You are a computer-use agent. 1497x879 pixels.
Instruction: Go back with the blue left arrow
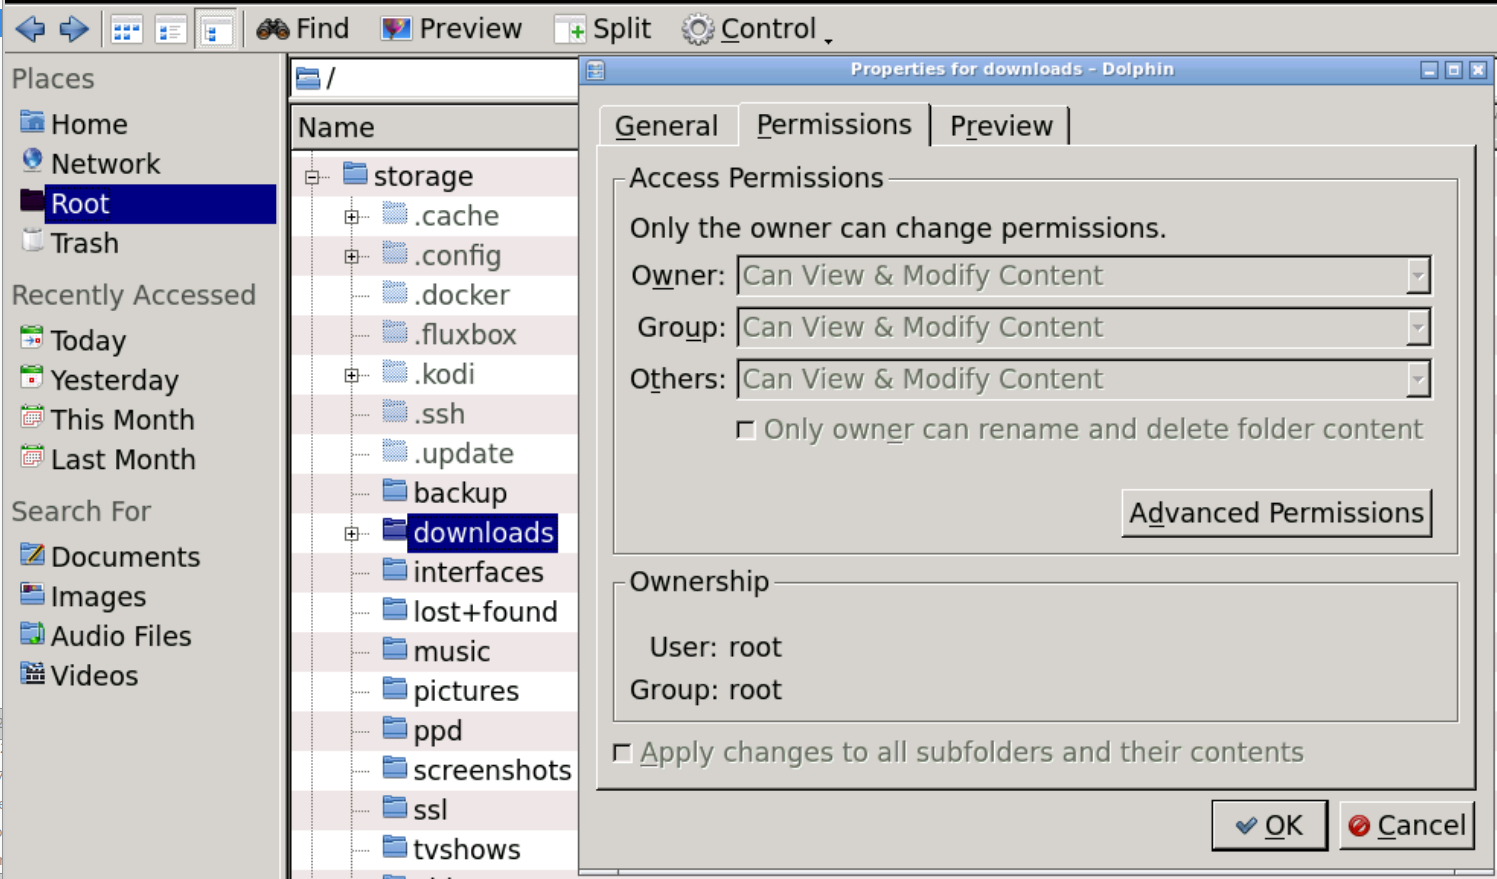point(30,29)
